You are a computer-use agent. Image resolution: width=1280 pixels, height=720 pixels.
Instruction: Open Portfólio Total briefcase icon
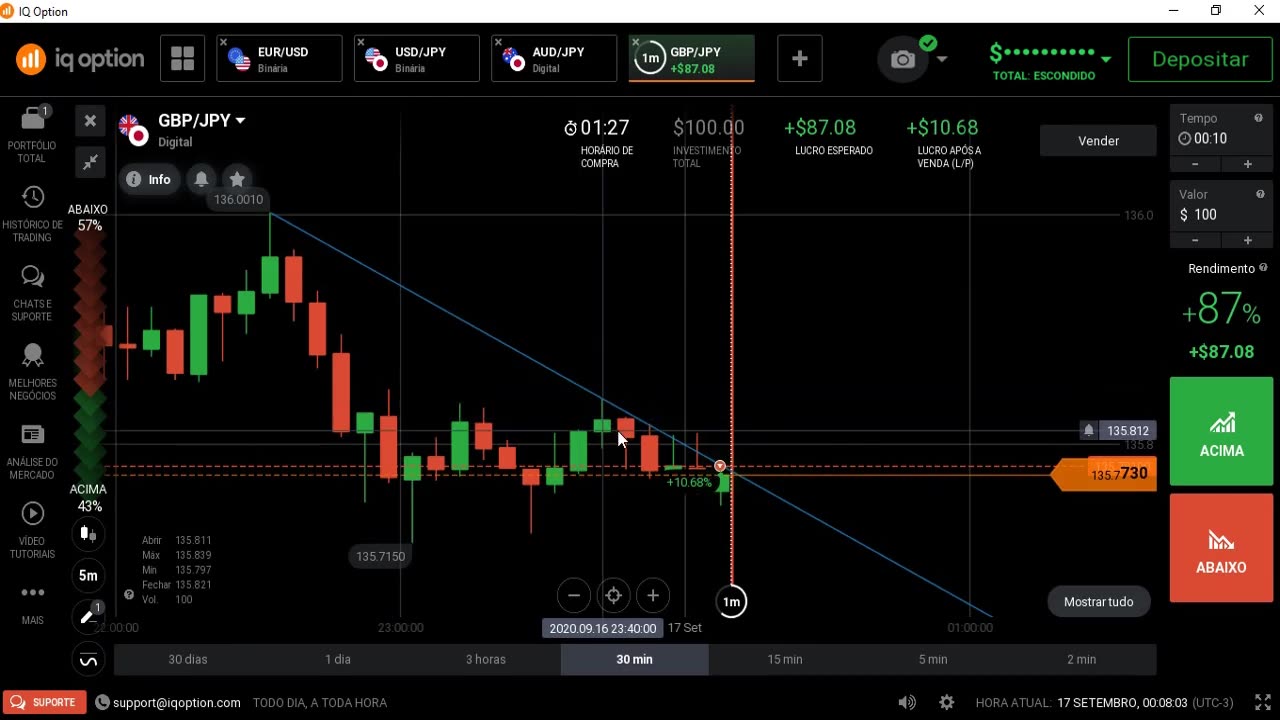coord(32,119)
